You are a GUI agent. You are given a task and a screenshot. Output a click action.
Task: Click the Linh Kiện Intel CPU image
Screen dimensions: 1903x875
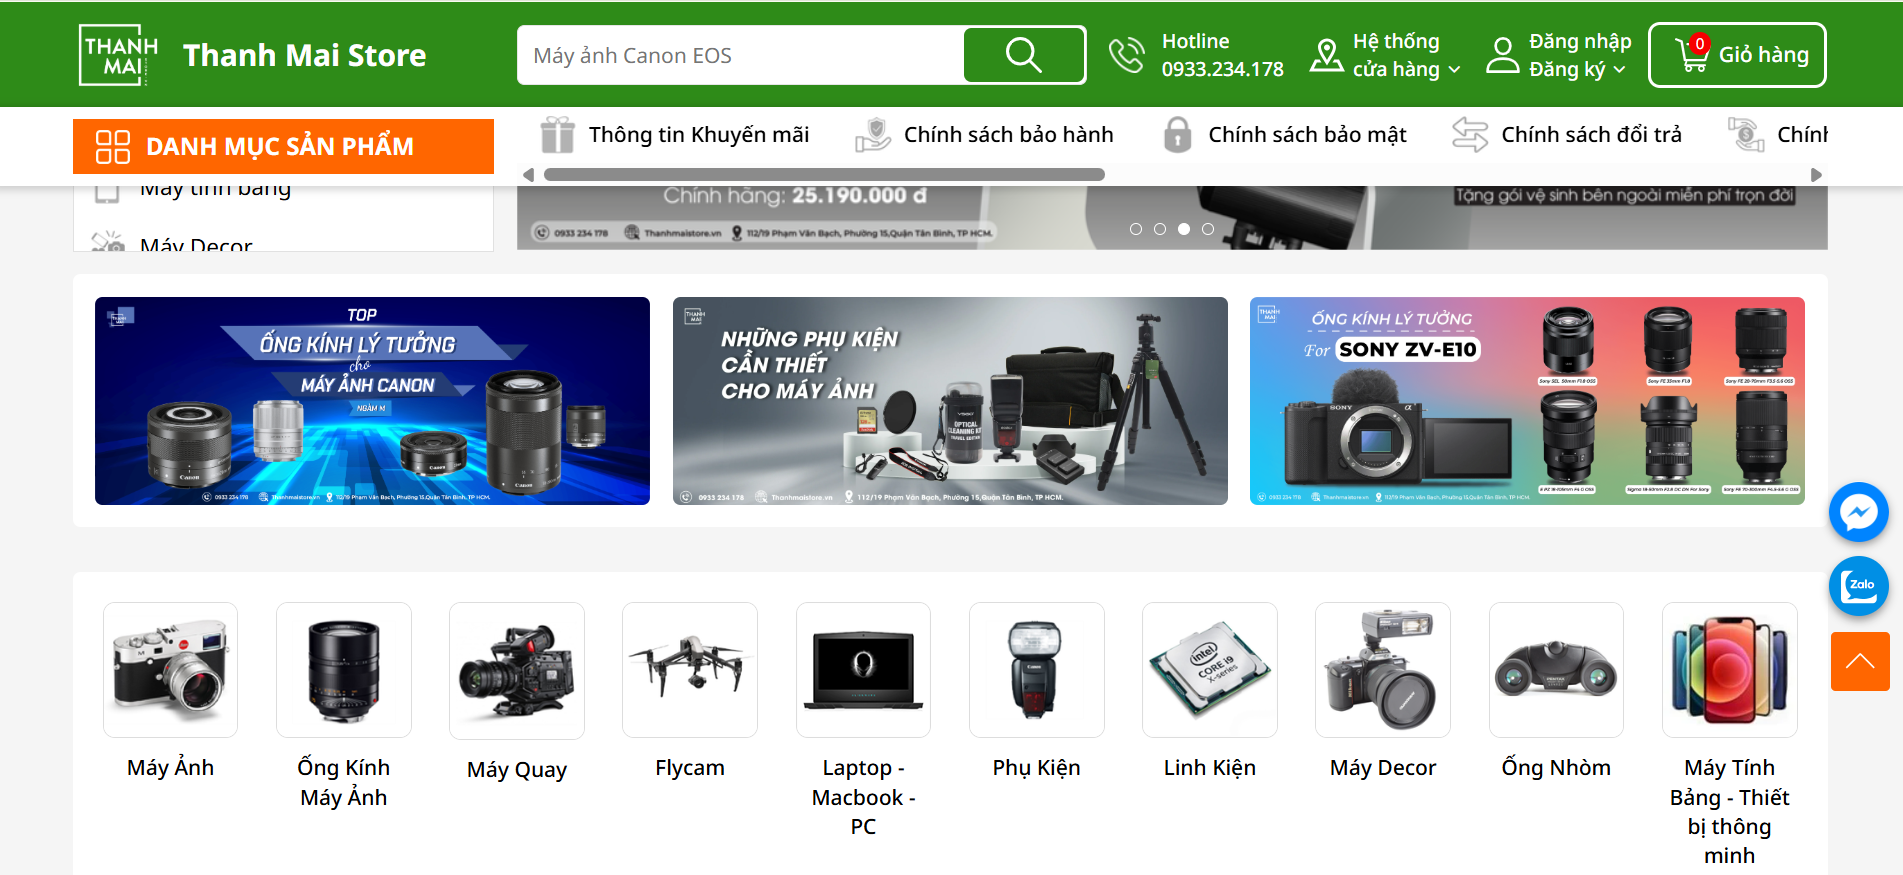[x=1210, y=670]
